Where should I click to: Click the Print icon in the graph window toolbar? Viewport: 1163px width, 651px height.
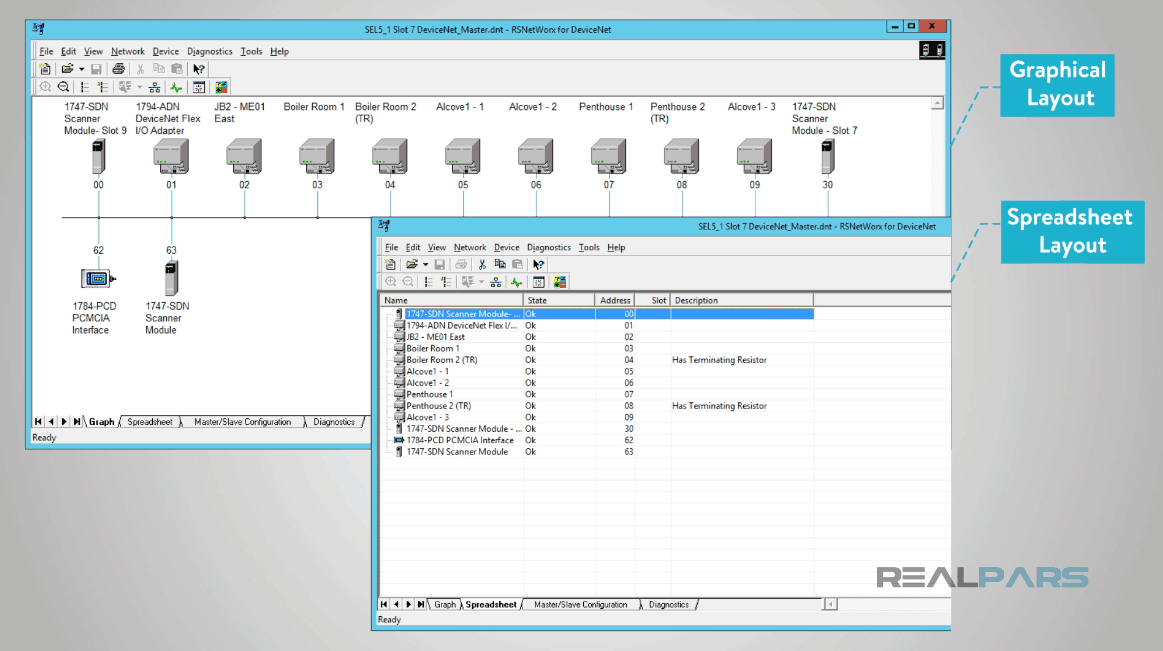coord(118,69)
